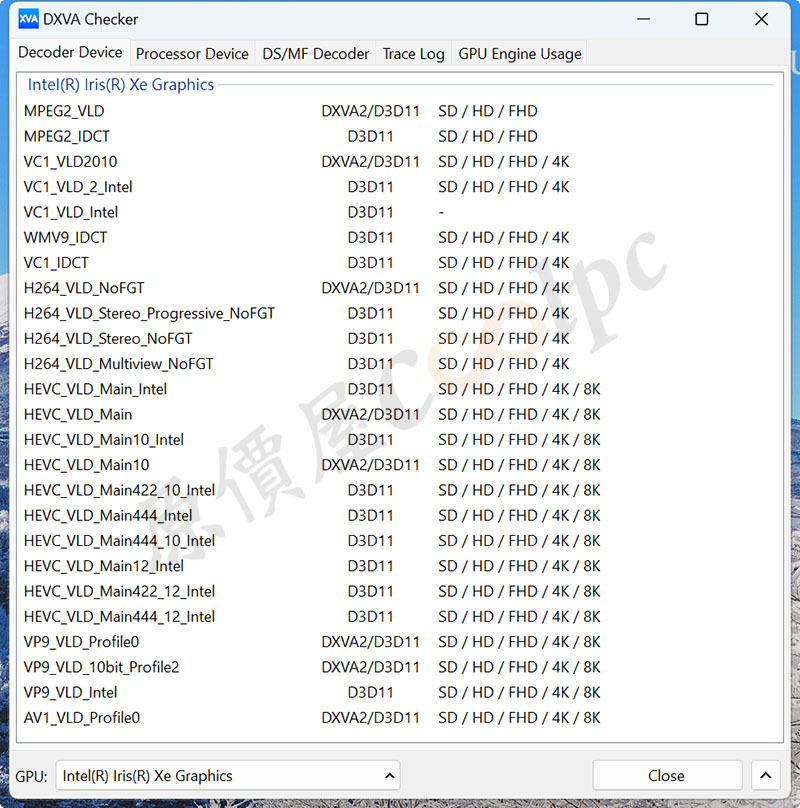Click the Intel(R) Iris(R) Xe Graphics group heading
The width and height of the screenshot is (800, 808).
121,85
